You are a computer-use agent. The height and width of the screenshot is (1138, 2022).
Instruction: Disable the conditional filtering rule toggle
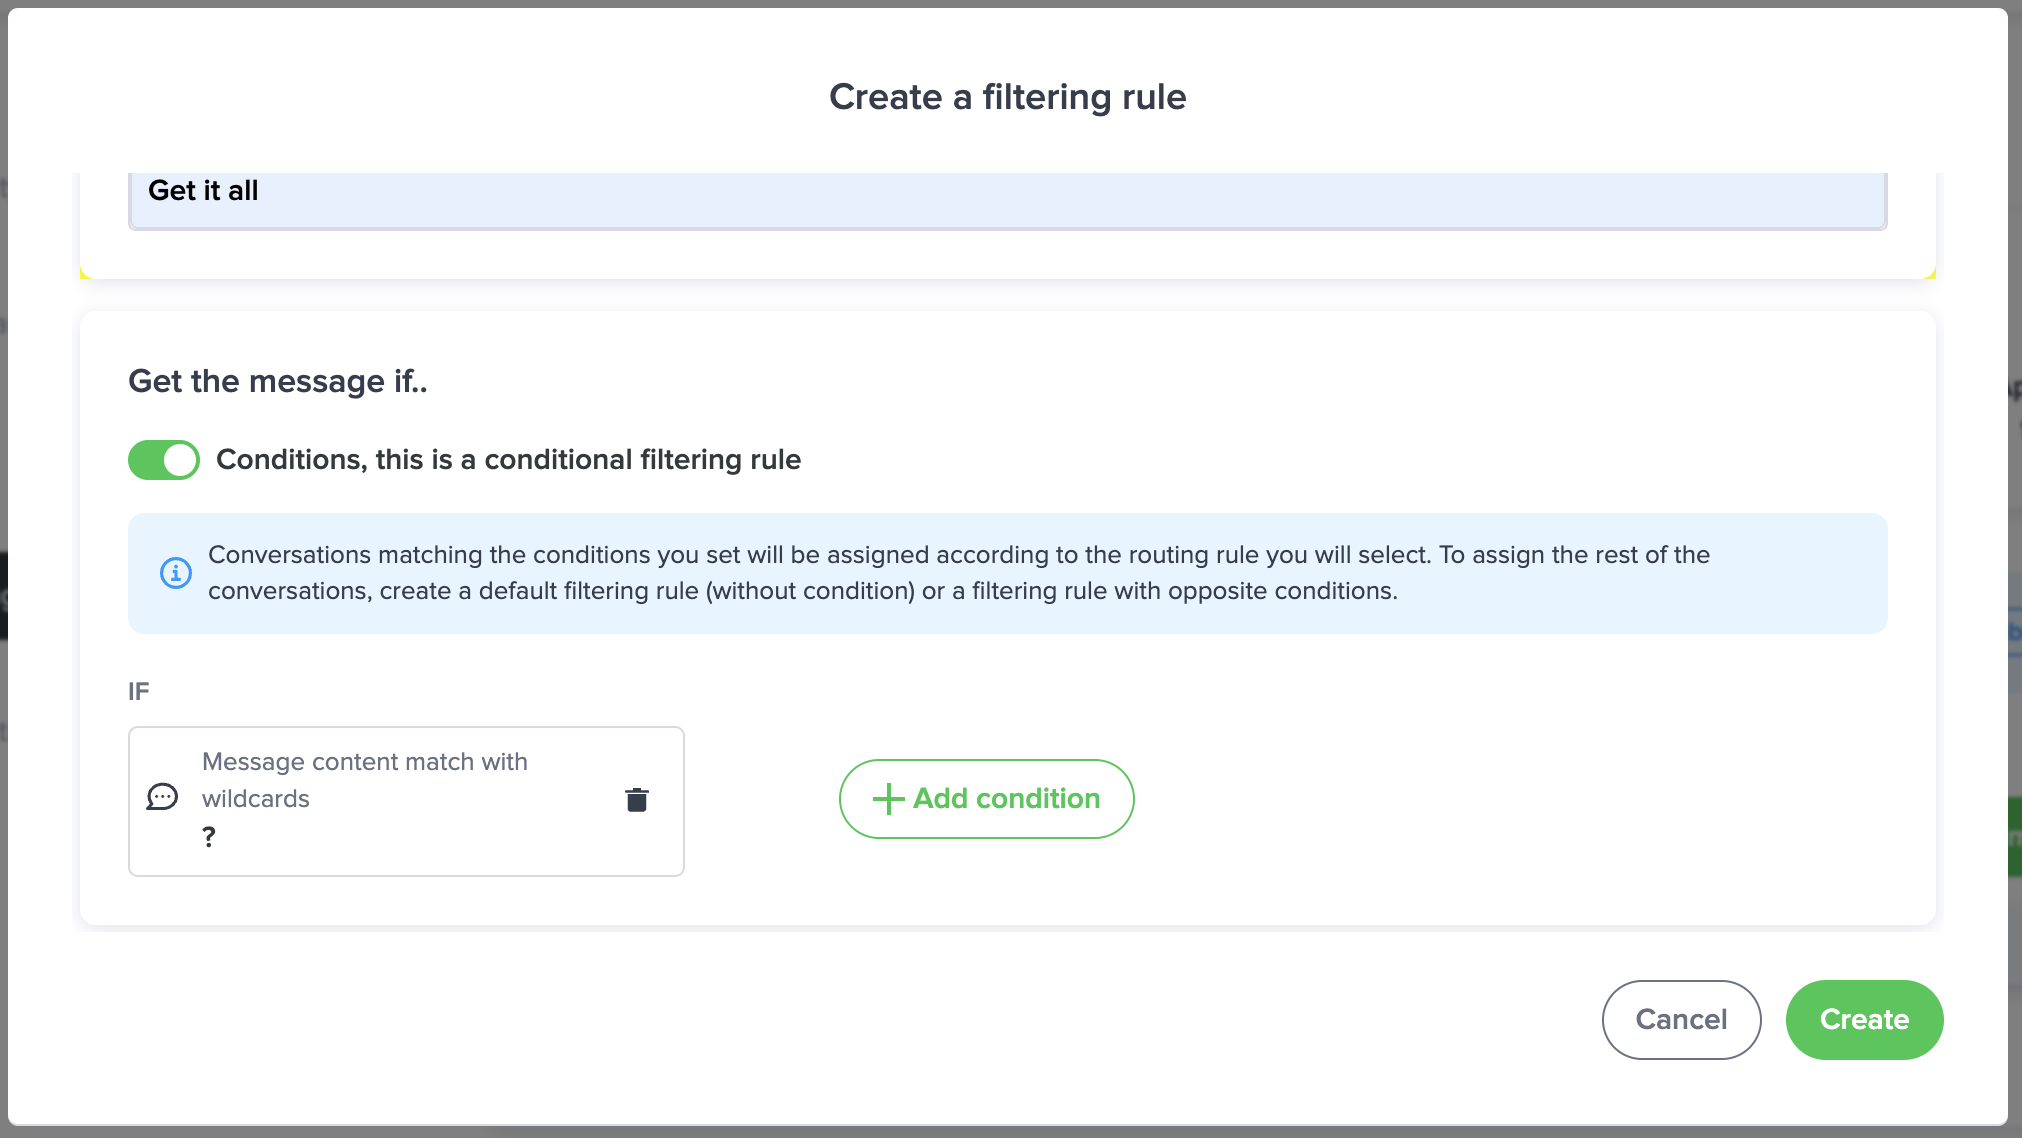[164, 460]
